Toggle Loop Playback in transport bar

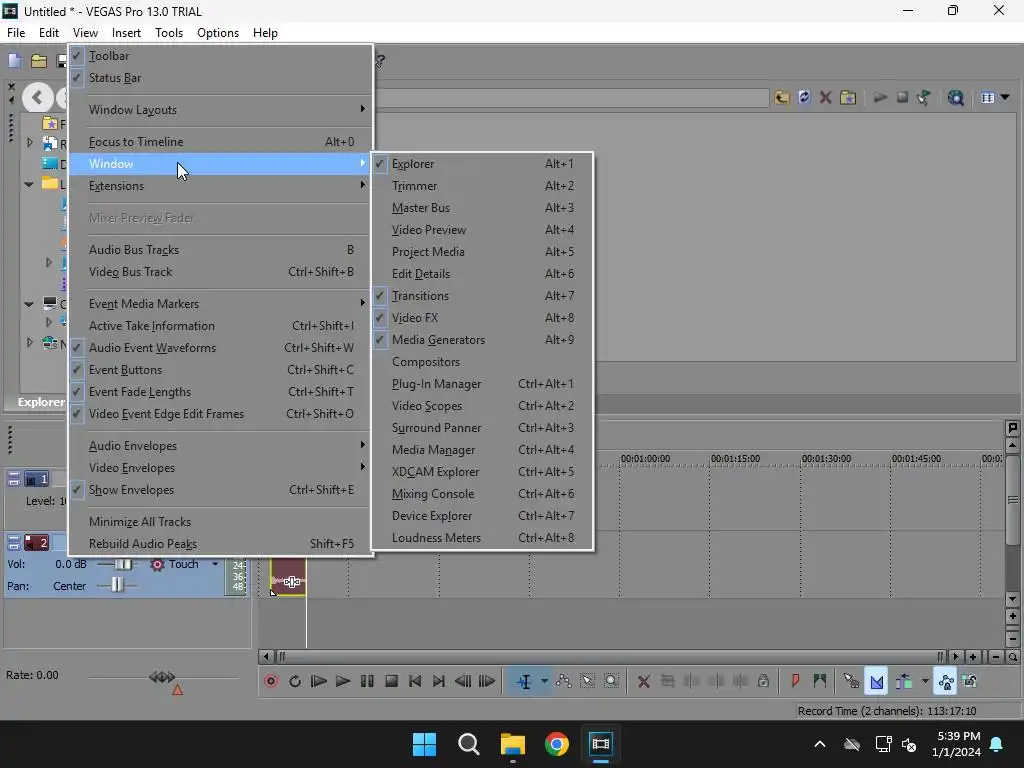click(x=295, y=681)
